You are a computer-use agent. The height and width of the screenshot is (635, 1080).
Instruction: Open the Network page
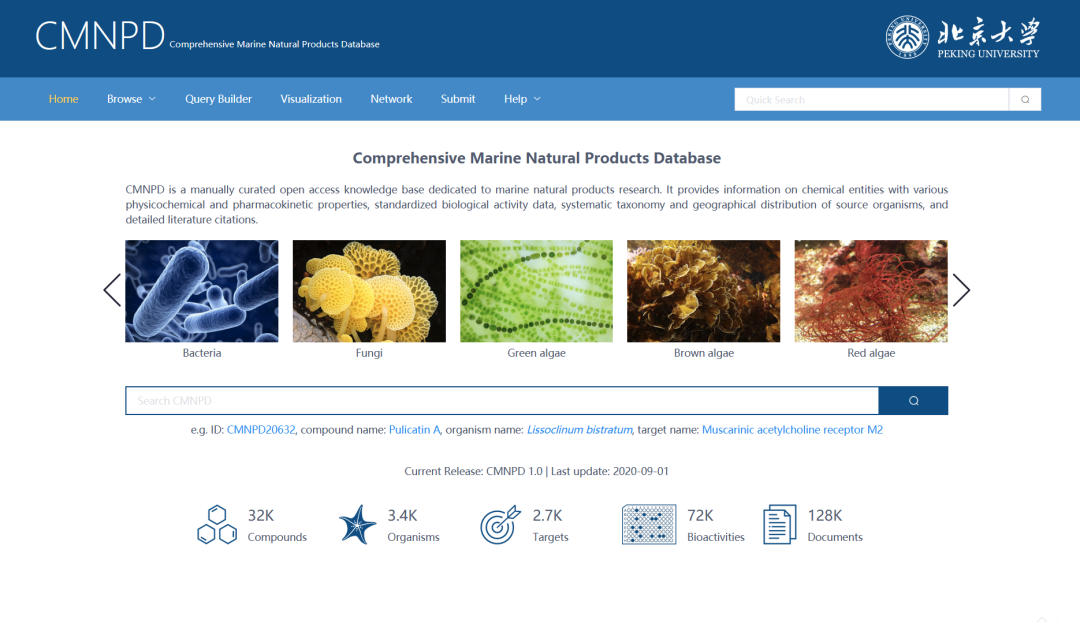pos(391,99)
